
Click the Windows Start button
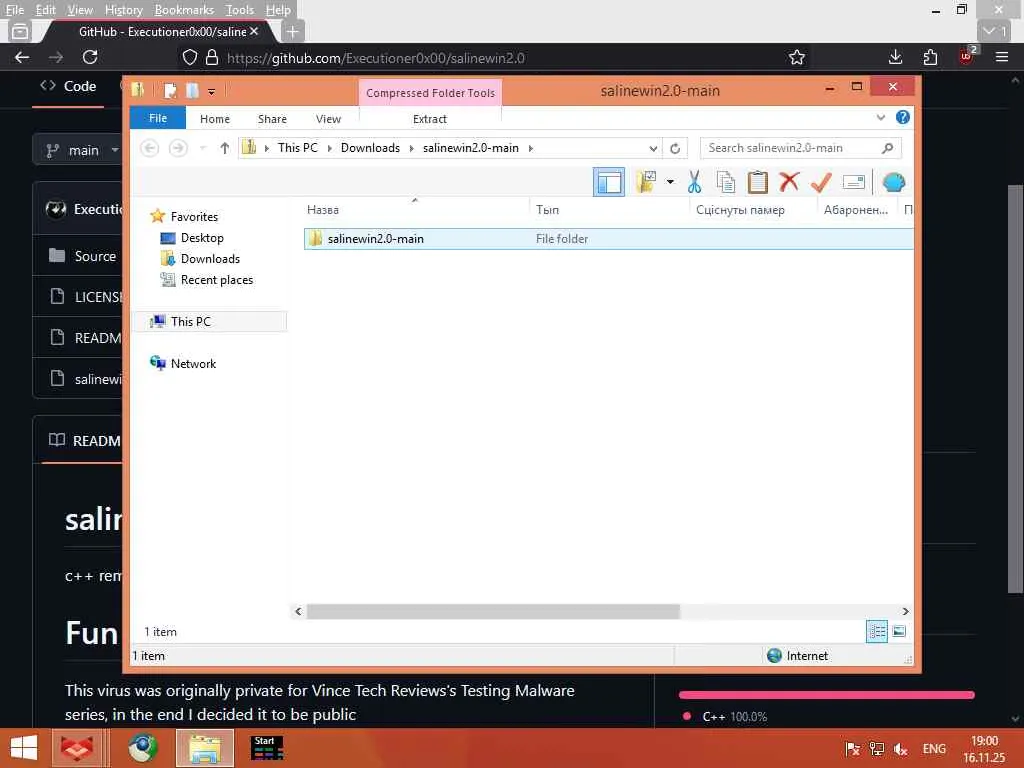pyautogui.click(x=24, y=748)
